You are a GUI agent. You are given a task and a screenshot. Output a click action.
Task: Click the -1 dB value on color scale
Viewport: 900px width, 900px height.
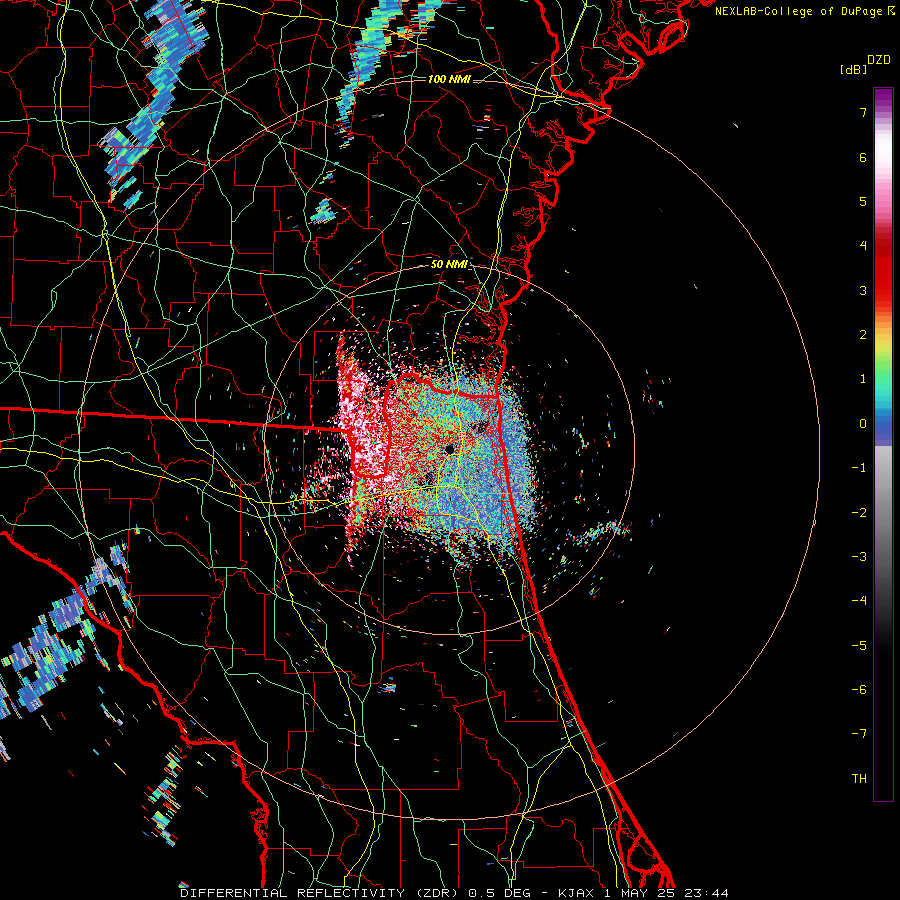click(859, 468)
